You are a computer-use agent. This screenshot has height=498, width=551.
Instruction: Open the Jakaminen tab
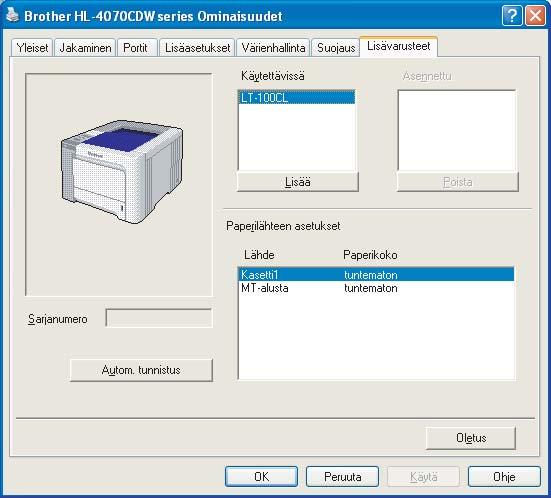pyautogui.click(x=85, y=47)
